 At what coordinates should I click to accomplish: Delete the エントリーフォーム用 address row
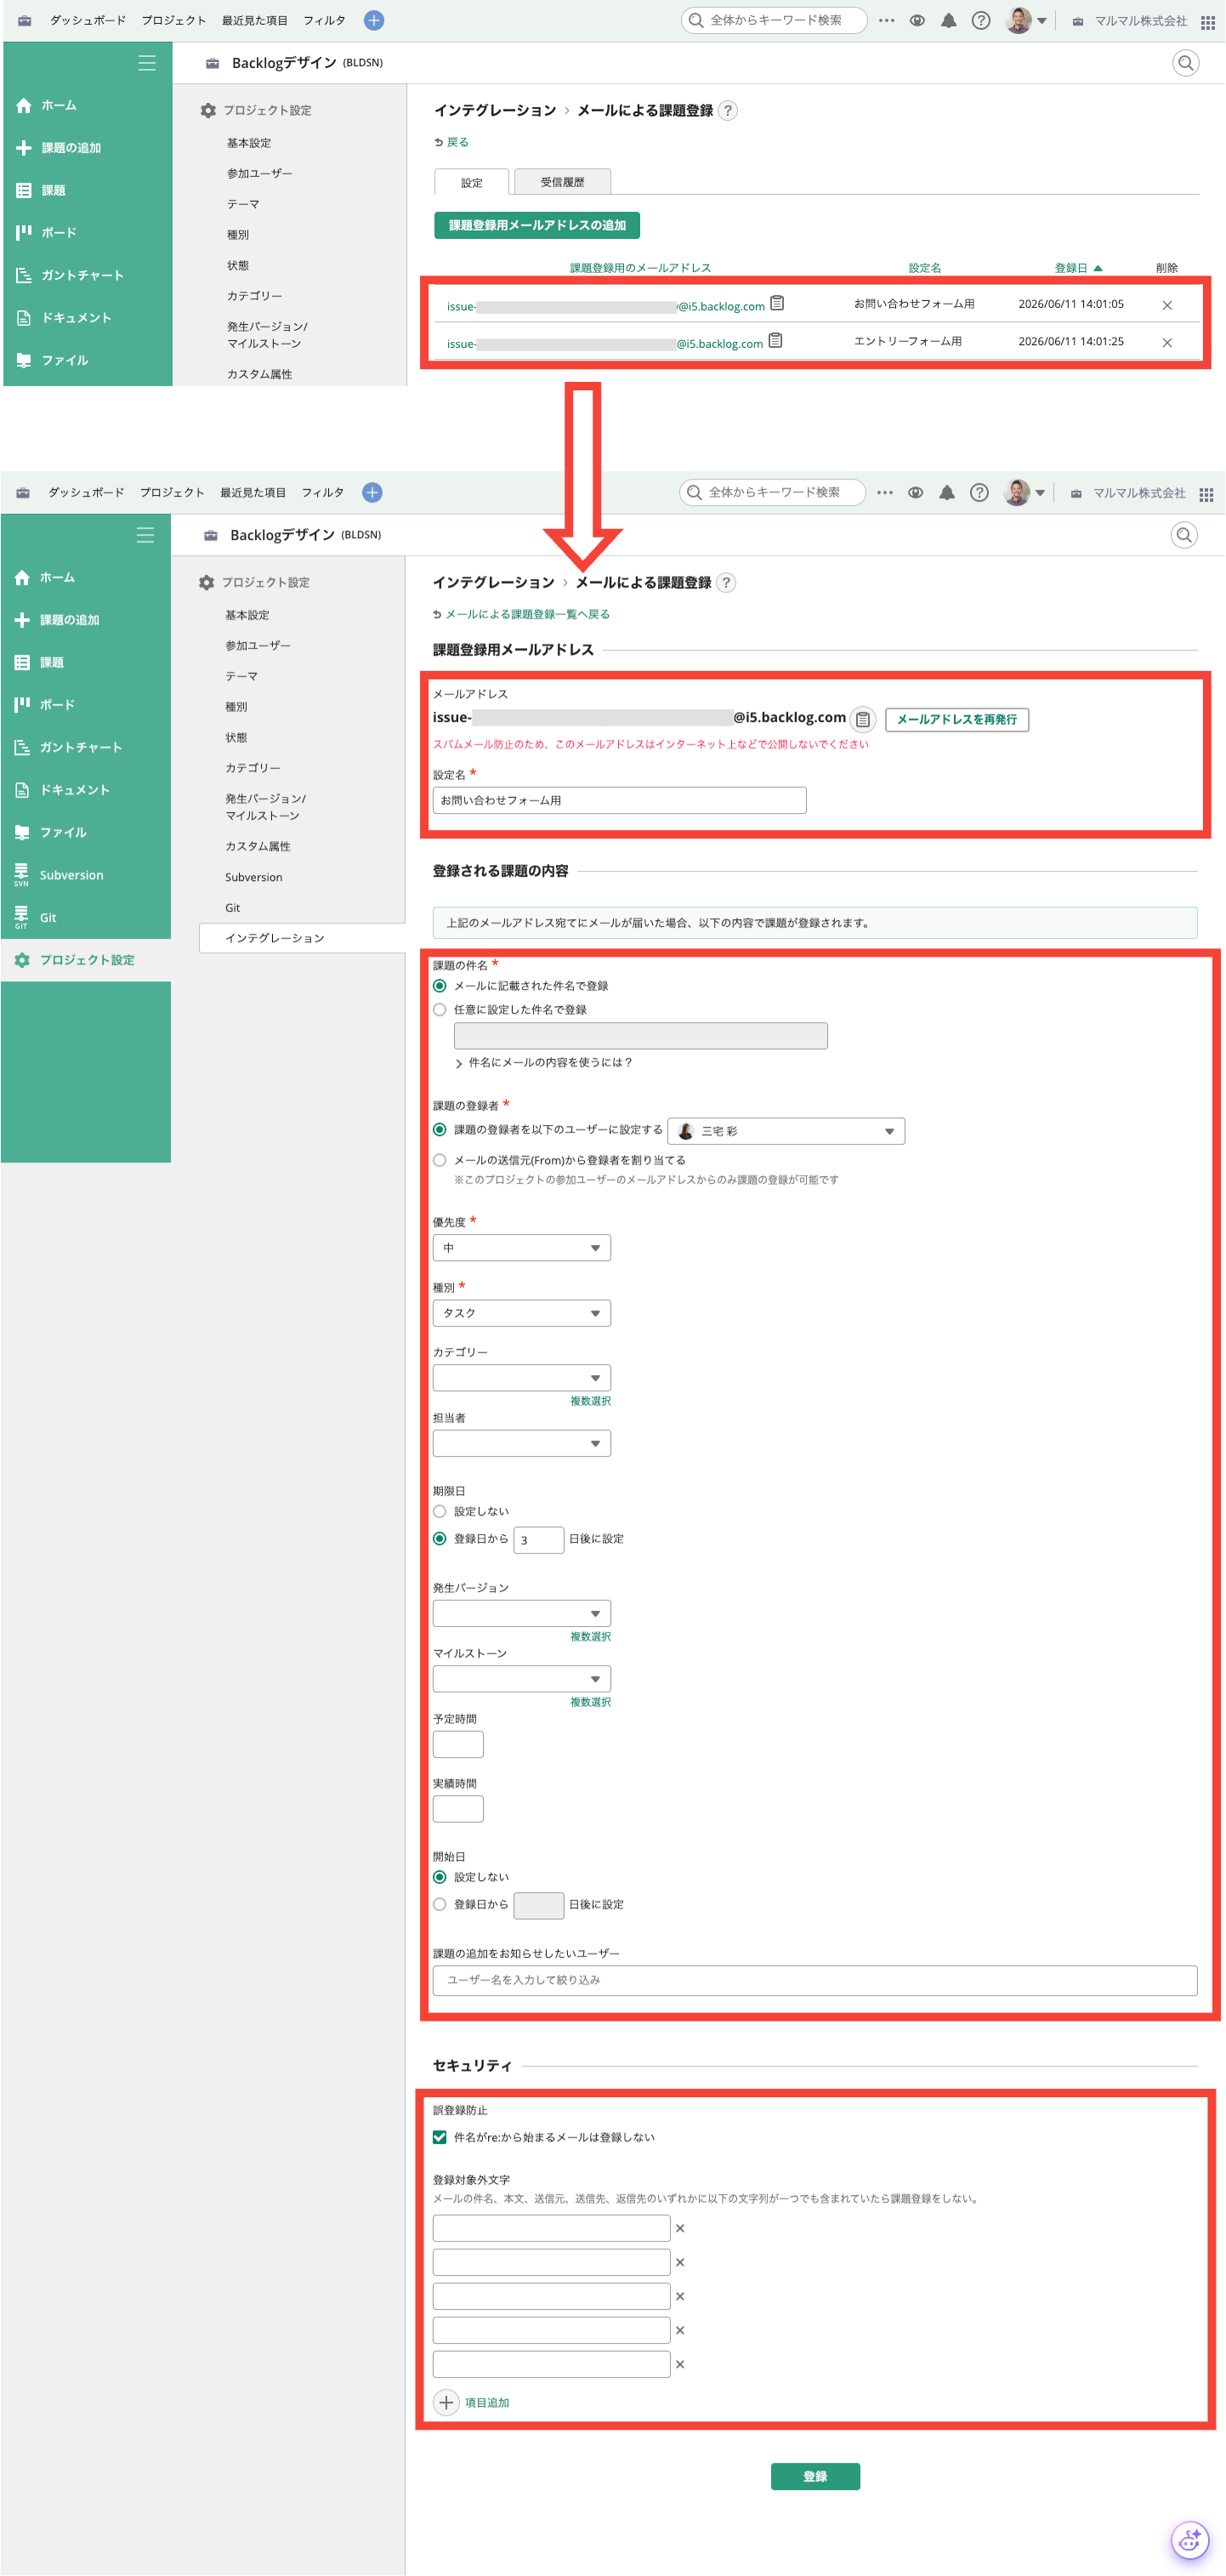coord(1167,342)
